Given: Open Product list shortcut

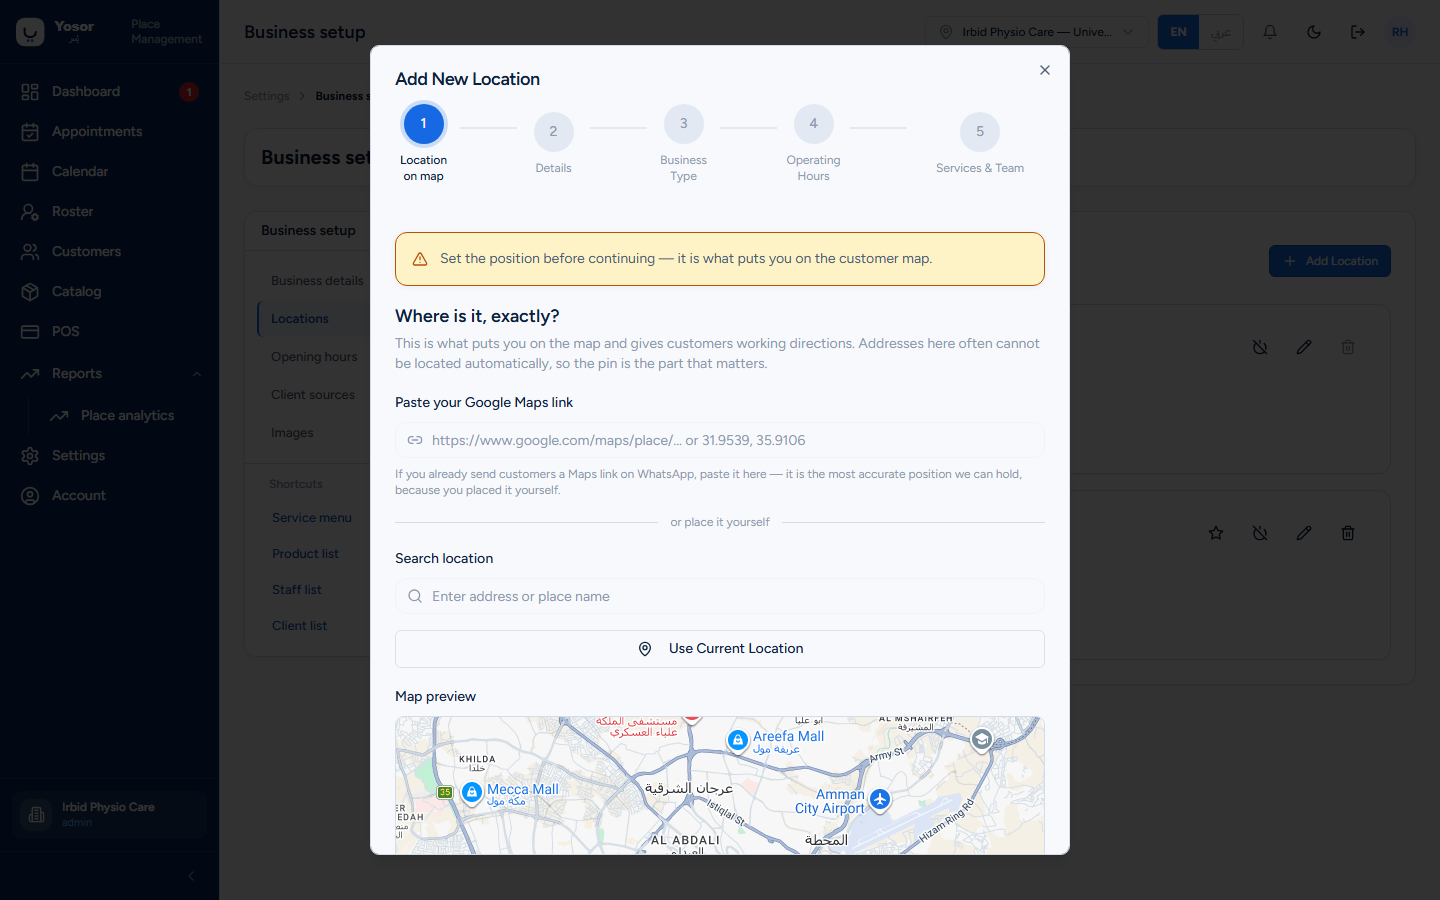Looking at the screenshot, I should pos(305,554).
